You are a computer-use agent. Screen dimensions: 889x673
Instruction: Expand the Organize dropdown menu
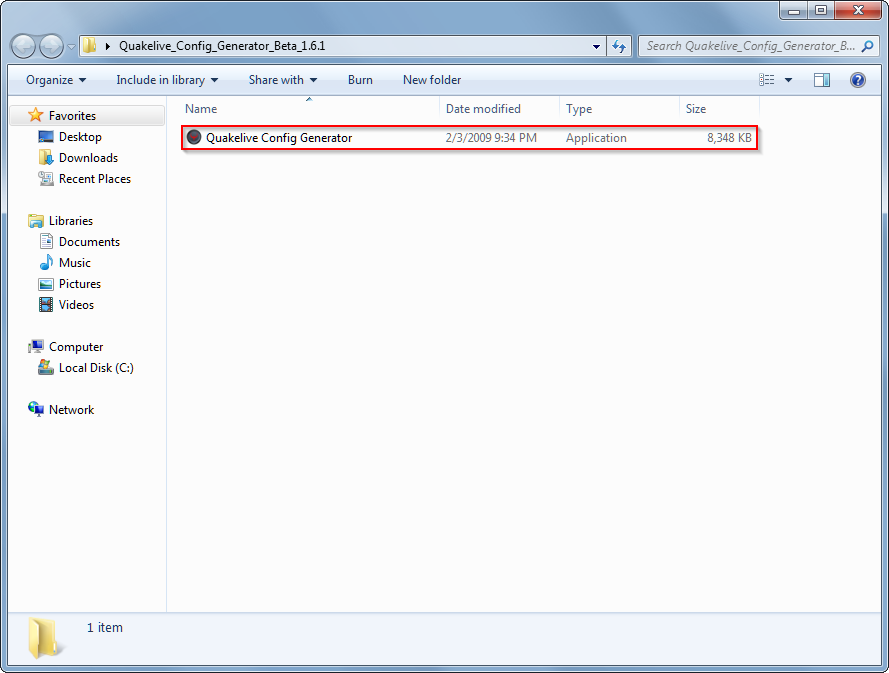click(x=56, y=80)
